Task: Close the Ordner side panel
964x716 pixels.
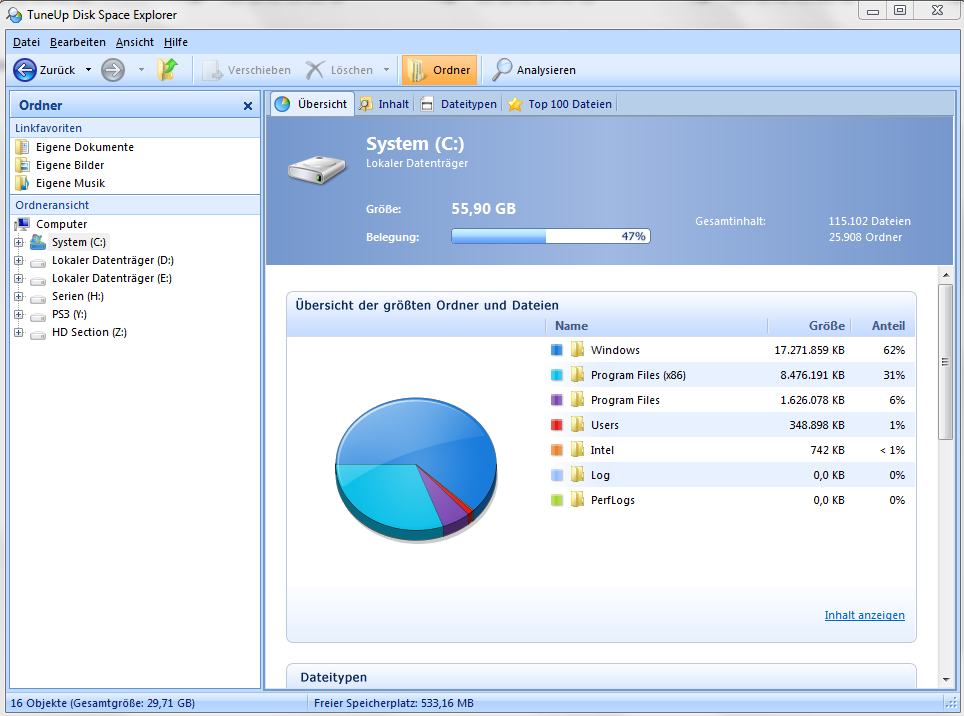Action: point(248,106)
